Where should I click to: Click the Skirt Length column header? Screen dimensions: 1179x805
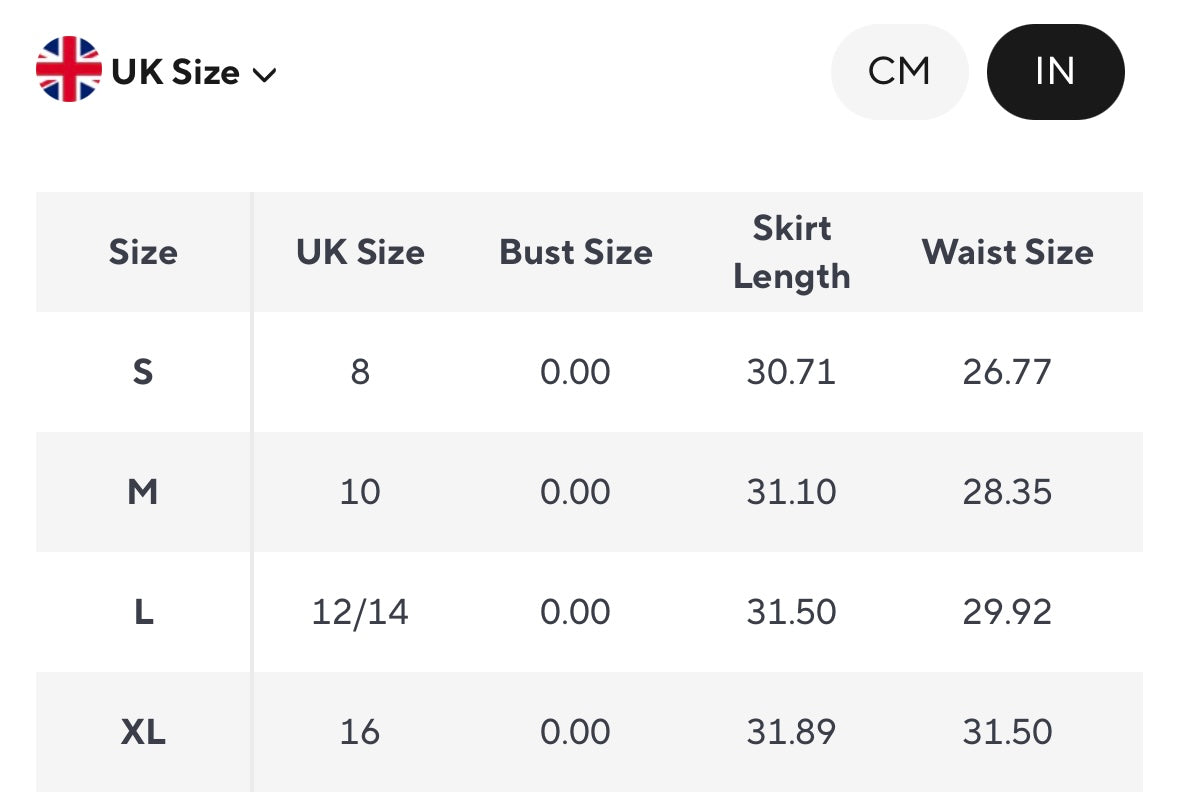point(792,252)
